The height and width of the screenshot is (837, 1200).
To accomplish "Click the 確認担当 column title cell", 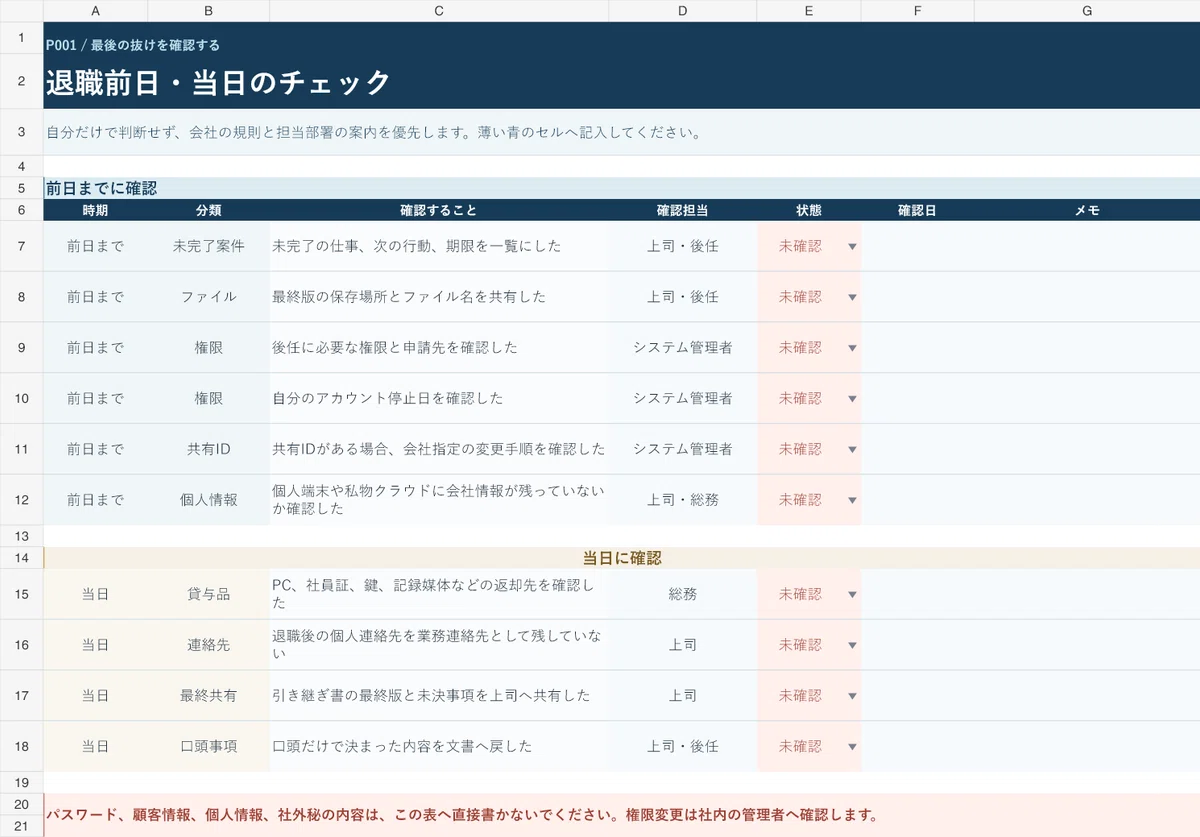I will point(683,210).
